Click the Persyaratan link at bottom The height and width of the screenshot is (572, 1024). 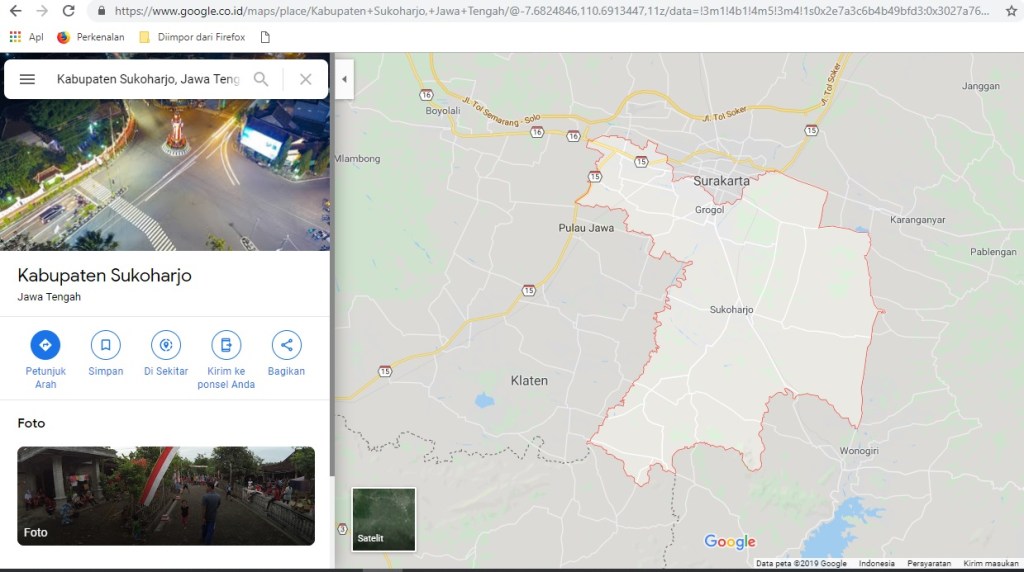(x=929, y=564)
